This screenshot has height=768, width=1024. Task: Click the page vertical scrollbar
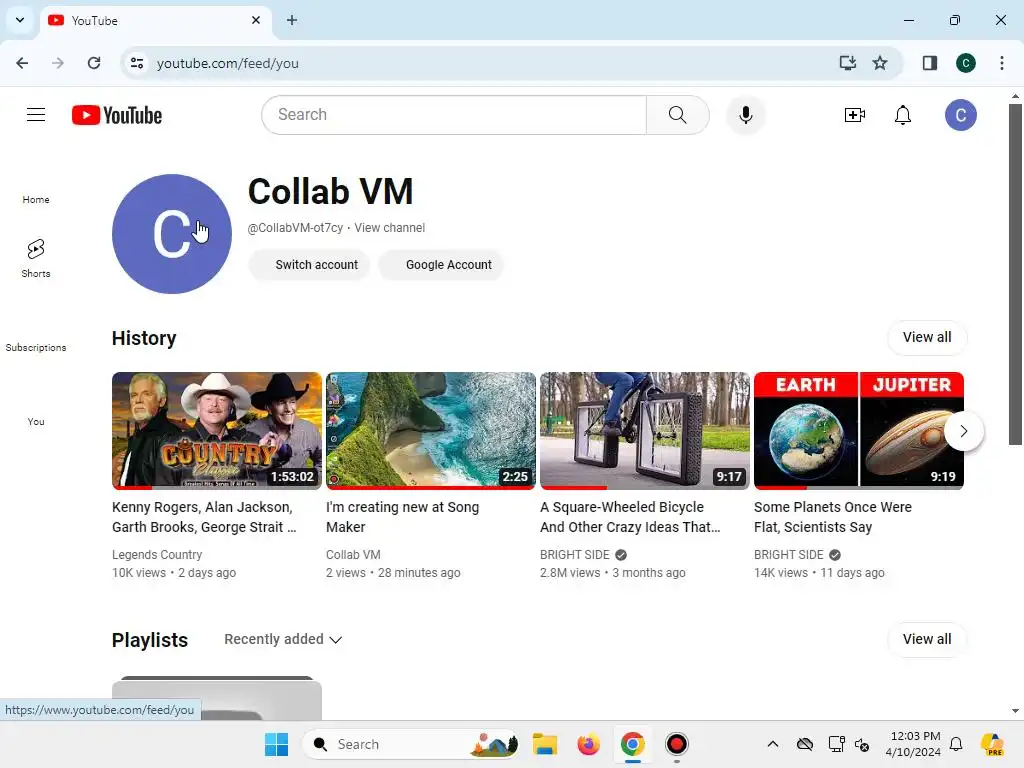1015,274
